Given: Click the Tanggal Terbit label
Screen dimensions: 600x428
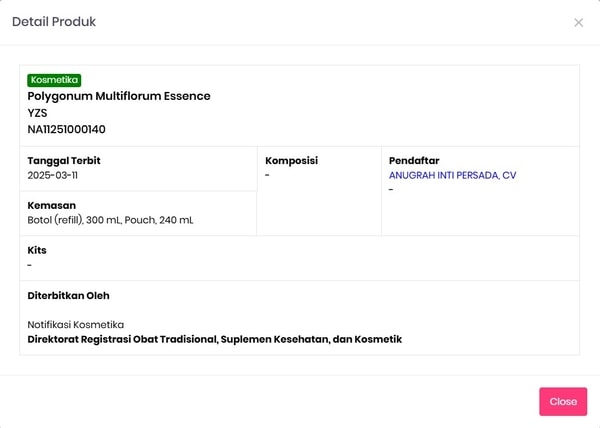Looking at the screenshot, I should pos(64,160).
